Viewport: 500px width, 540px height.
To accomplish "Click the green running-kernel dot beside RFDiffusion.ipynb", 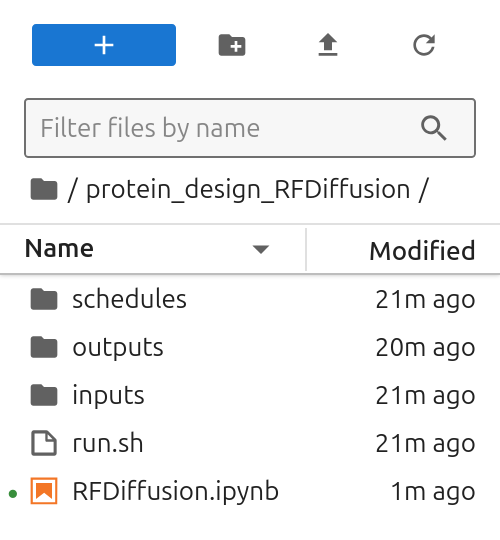I will point(13,494).
